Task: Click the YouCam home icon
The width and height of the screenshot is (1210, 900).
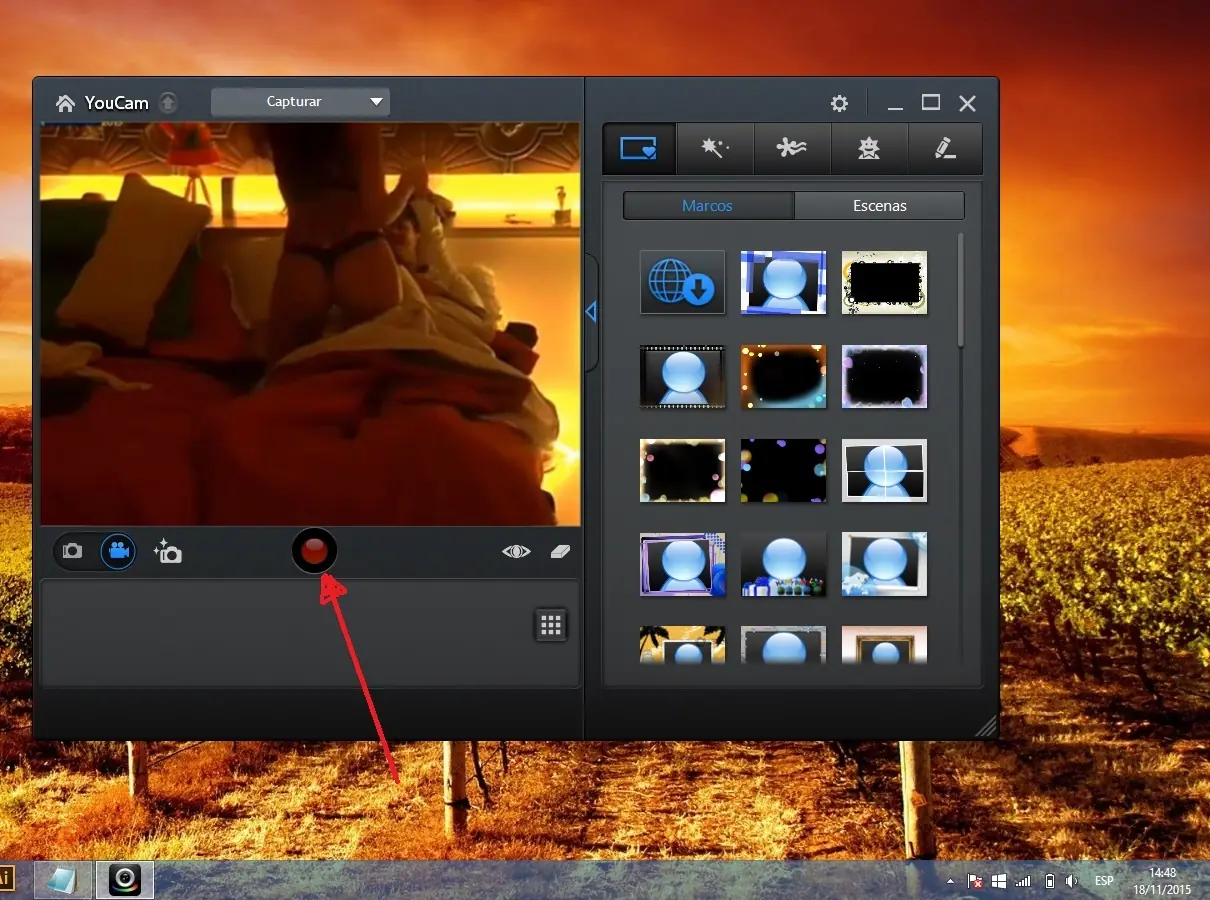Action: [65, 103]
